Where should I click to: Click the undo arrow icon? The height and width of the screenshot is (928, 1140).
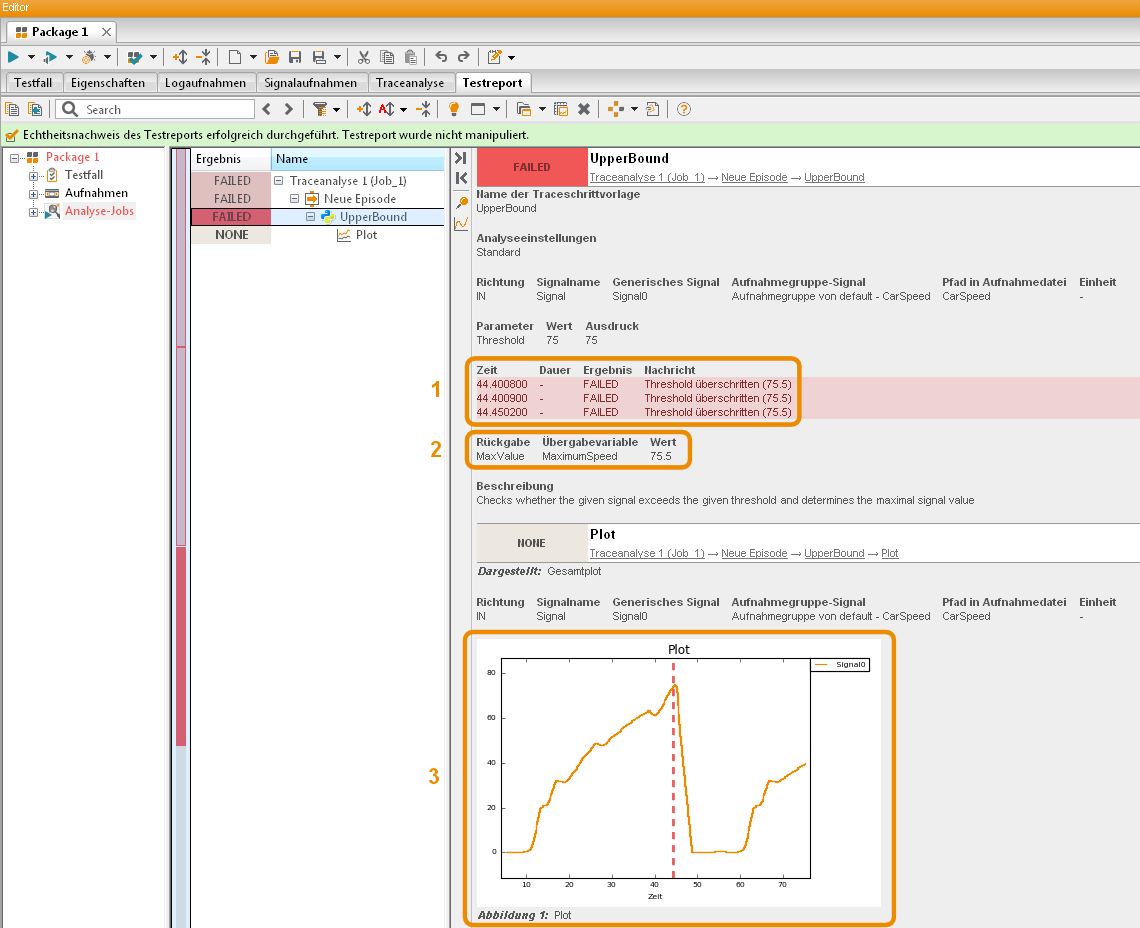[x=441, y=57]
